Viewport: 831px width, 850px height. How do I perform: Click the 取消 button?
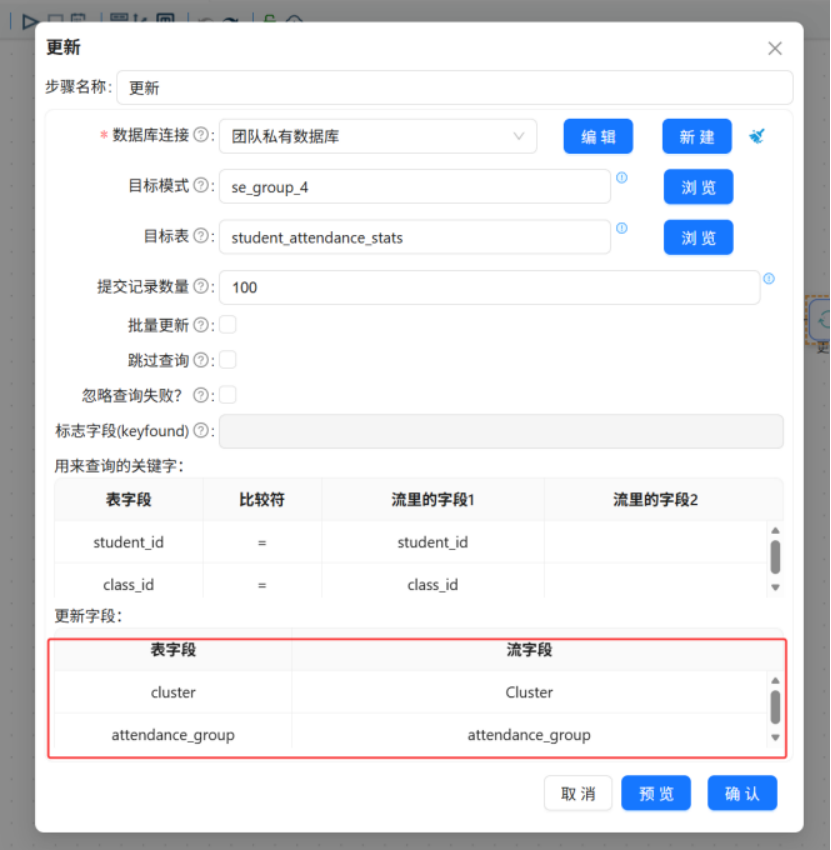click(578, 793)
